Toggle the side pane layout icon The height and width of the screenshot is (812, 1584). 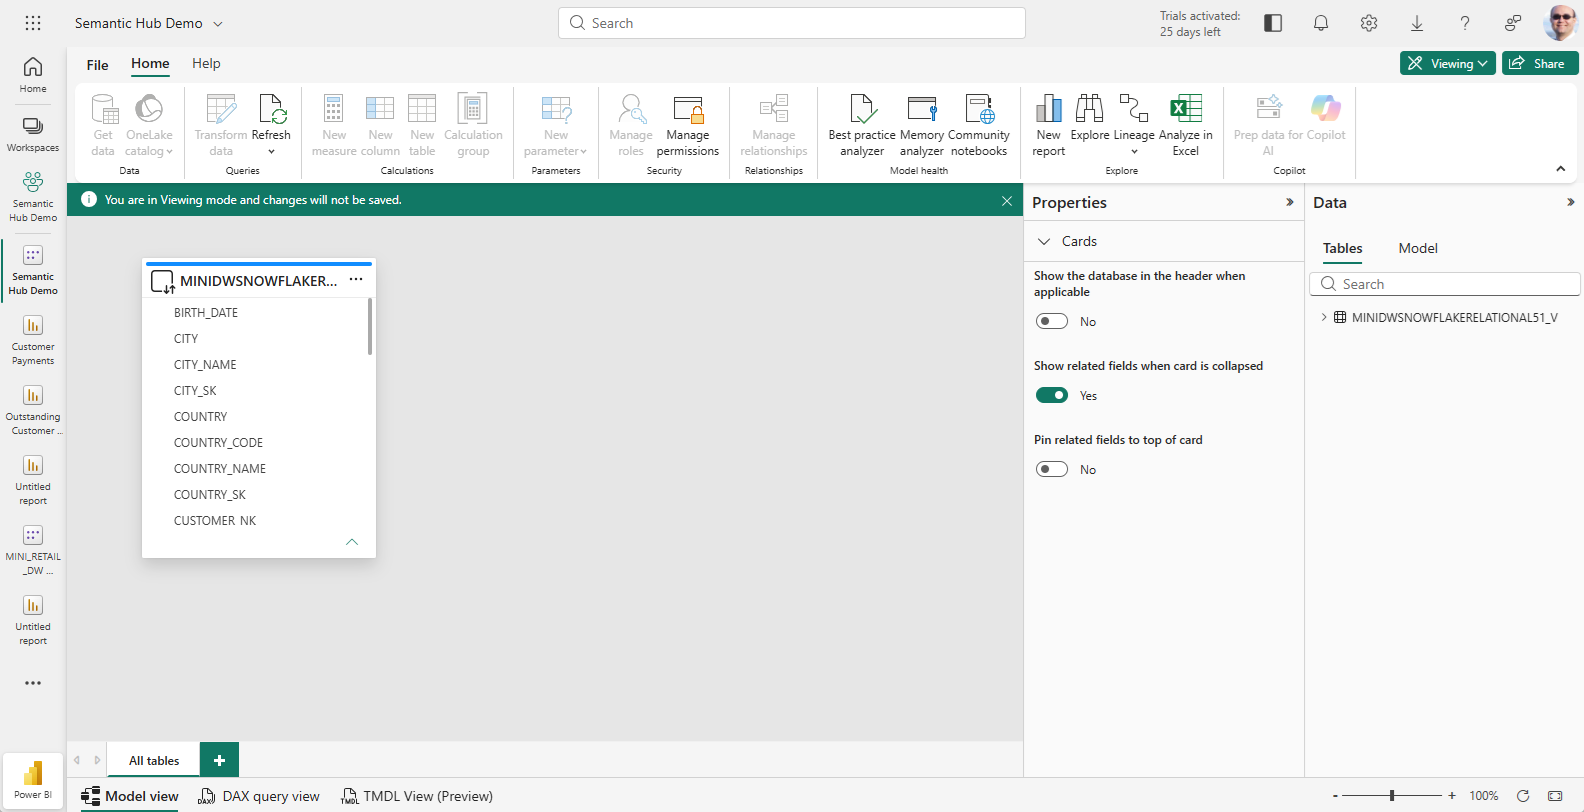pyautogui.click(x=1273, y=23)
